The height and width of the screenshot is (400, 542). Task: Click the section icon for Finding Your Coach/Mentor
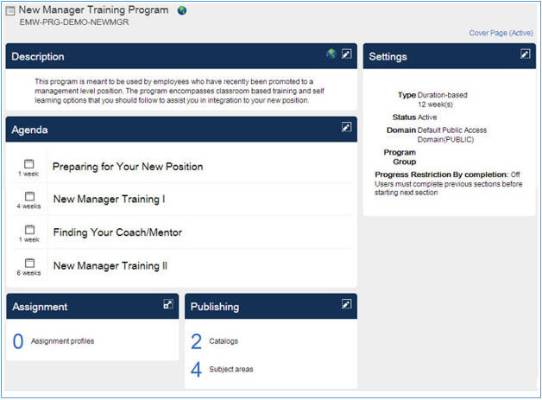(30, 230)
